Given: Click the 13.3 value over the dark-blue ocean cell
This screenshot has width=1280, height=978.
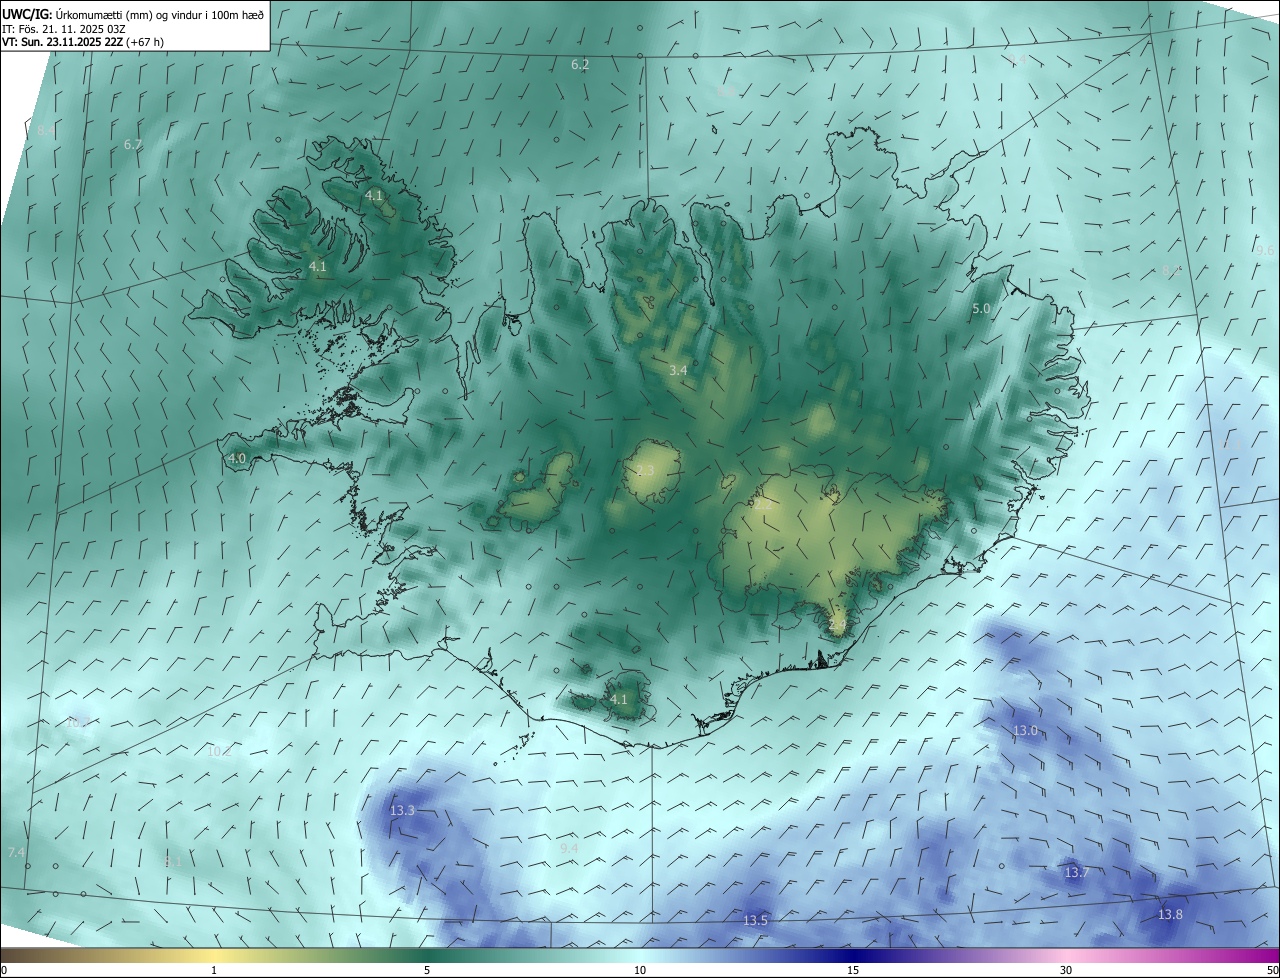Looking at the screenshot, I should click(402, 810).
